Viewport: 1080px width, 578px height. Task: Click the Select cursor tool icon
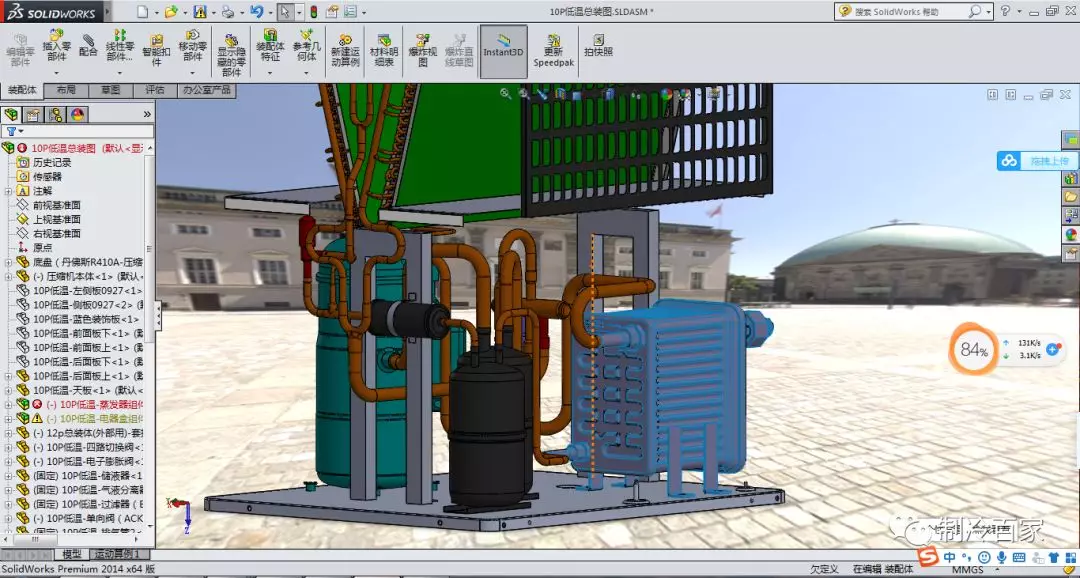pos(285,12)
